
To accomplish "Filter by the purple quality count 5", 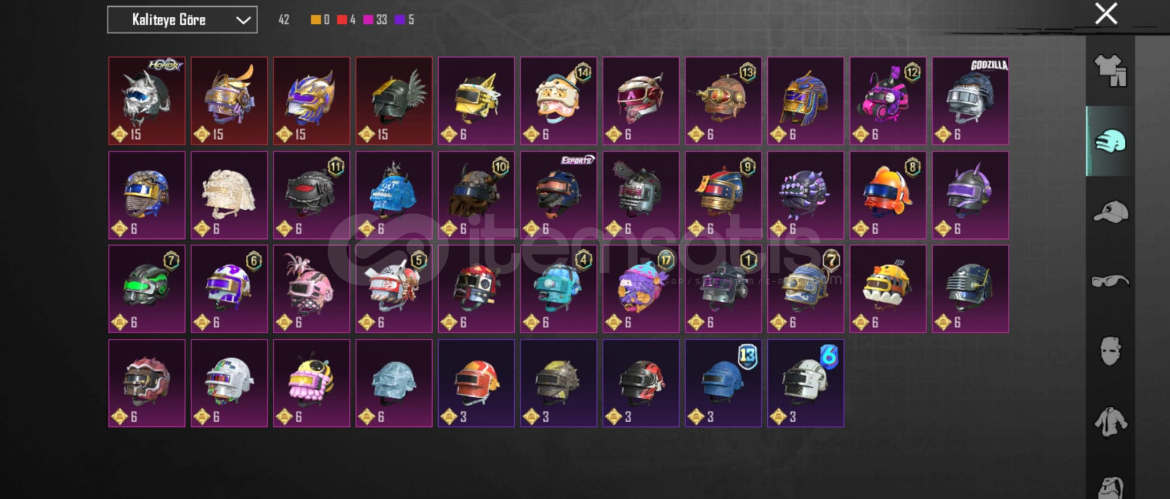I will click(404, 20).
